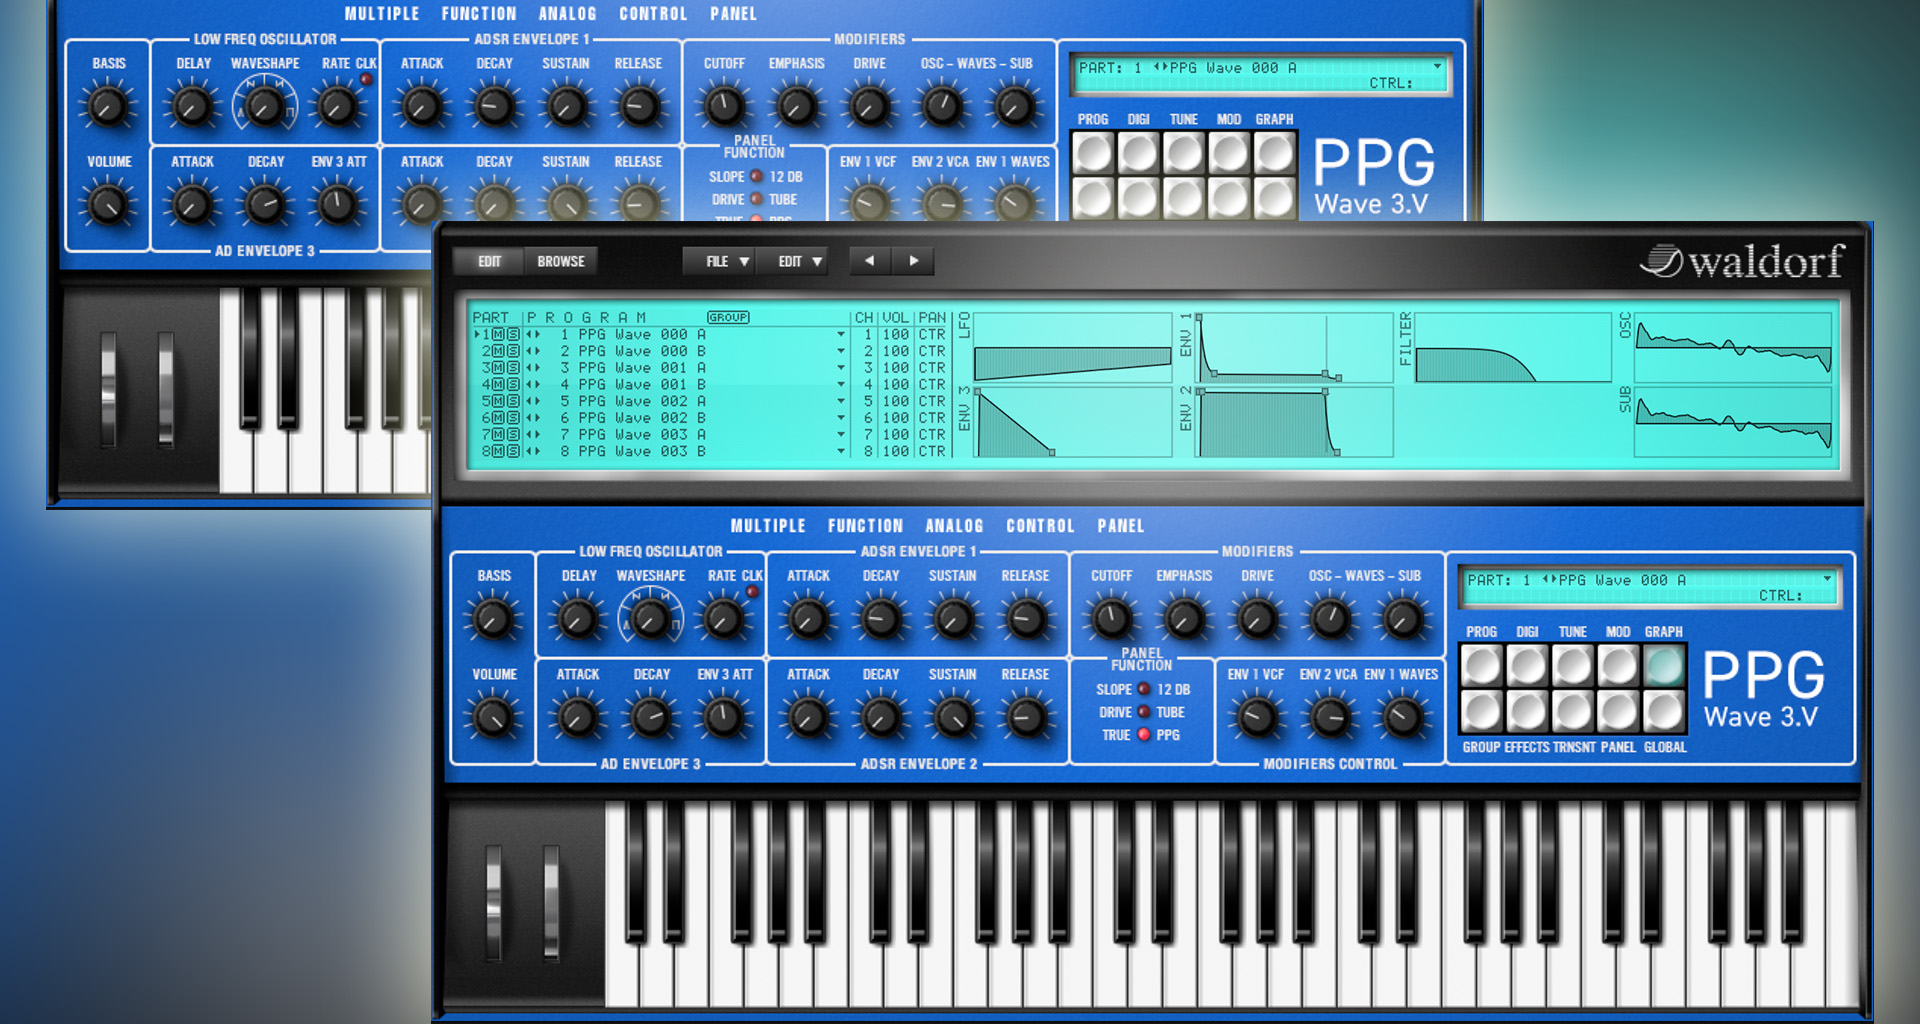Click the EFFECTS page button
The height and width of the screenshot is (1024, 1920).
click(1527, 711)
